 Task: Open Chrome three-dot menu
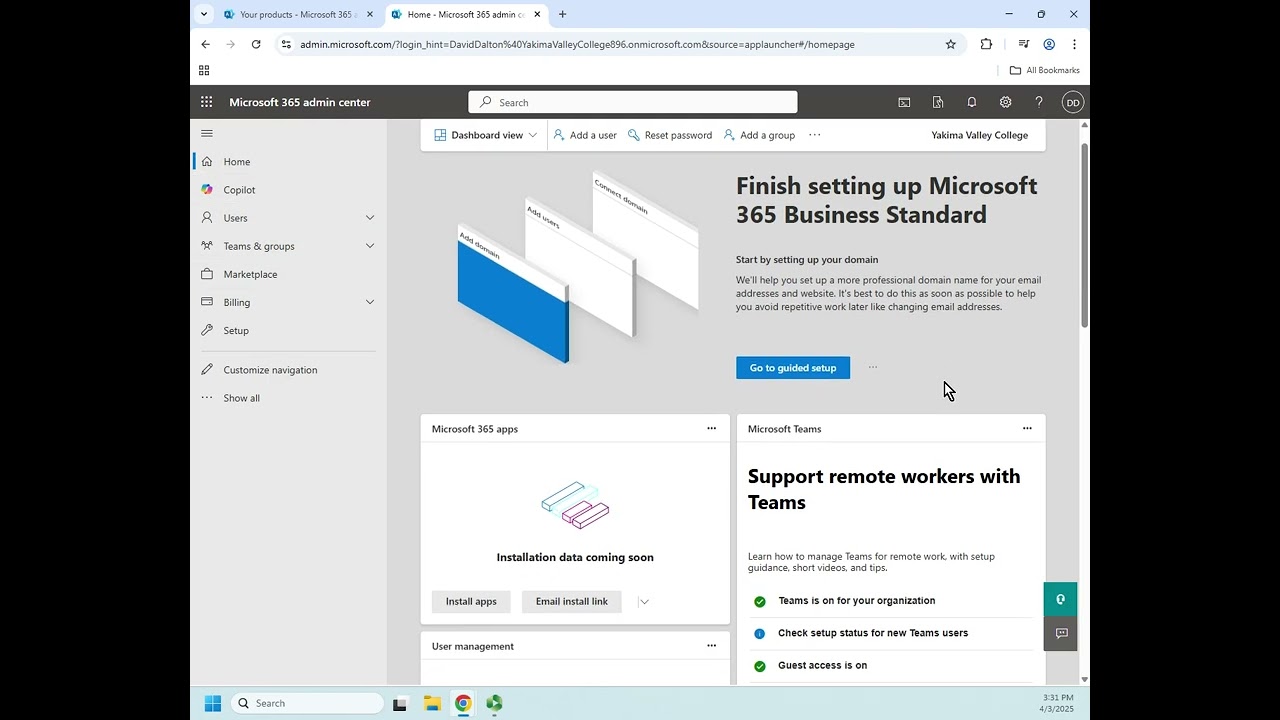point(1074,44)
